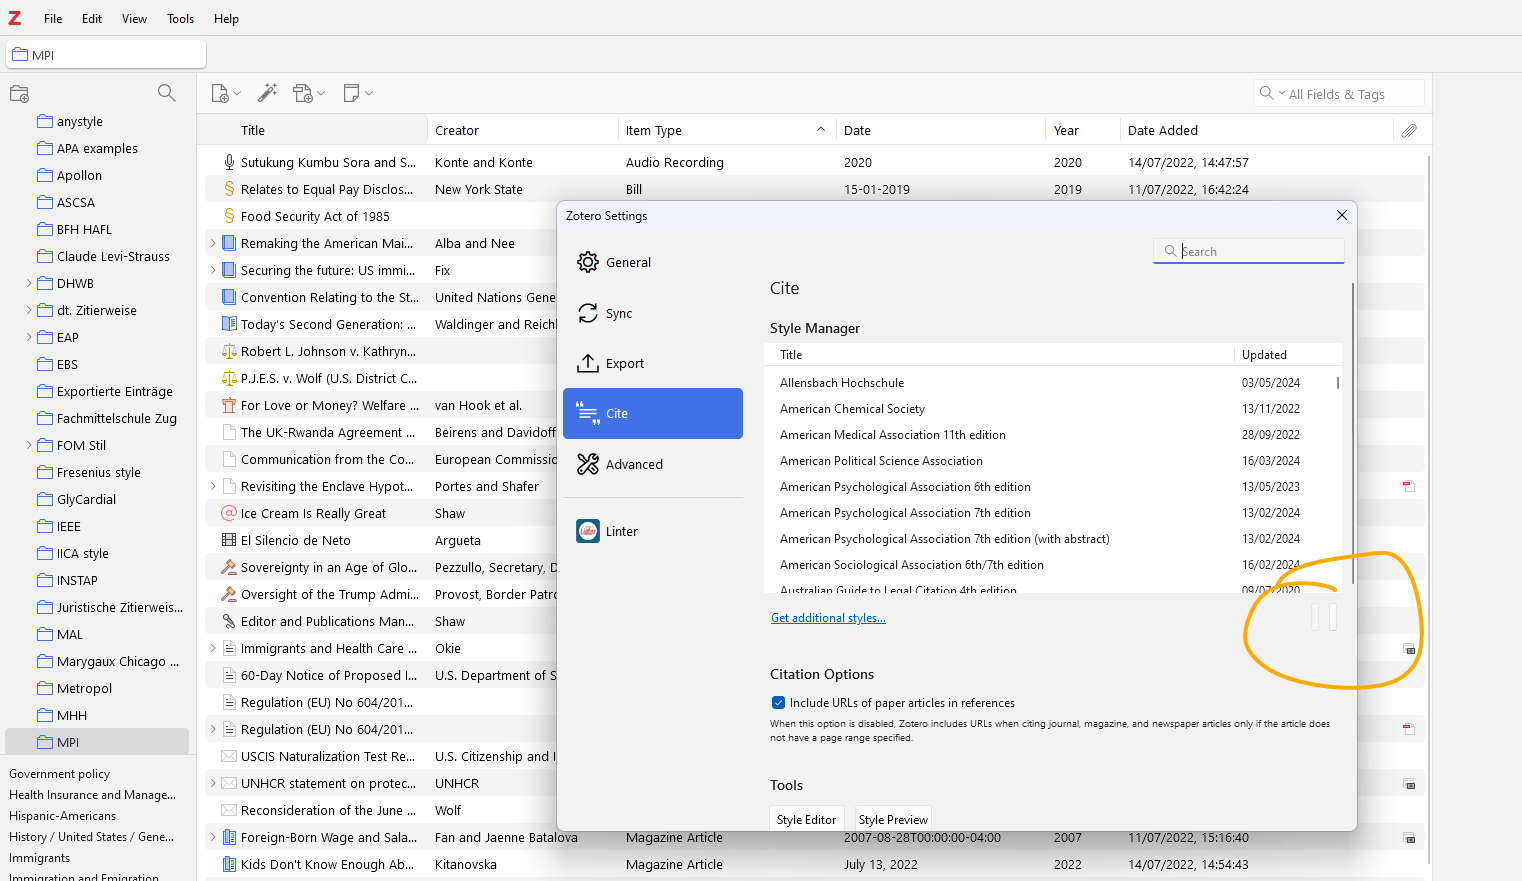Select the Metropol collection
Image resolution: width=1522 pixels, height=881 pixels.
[x=97, y=688]
